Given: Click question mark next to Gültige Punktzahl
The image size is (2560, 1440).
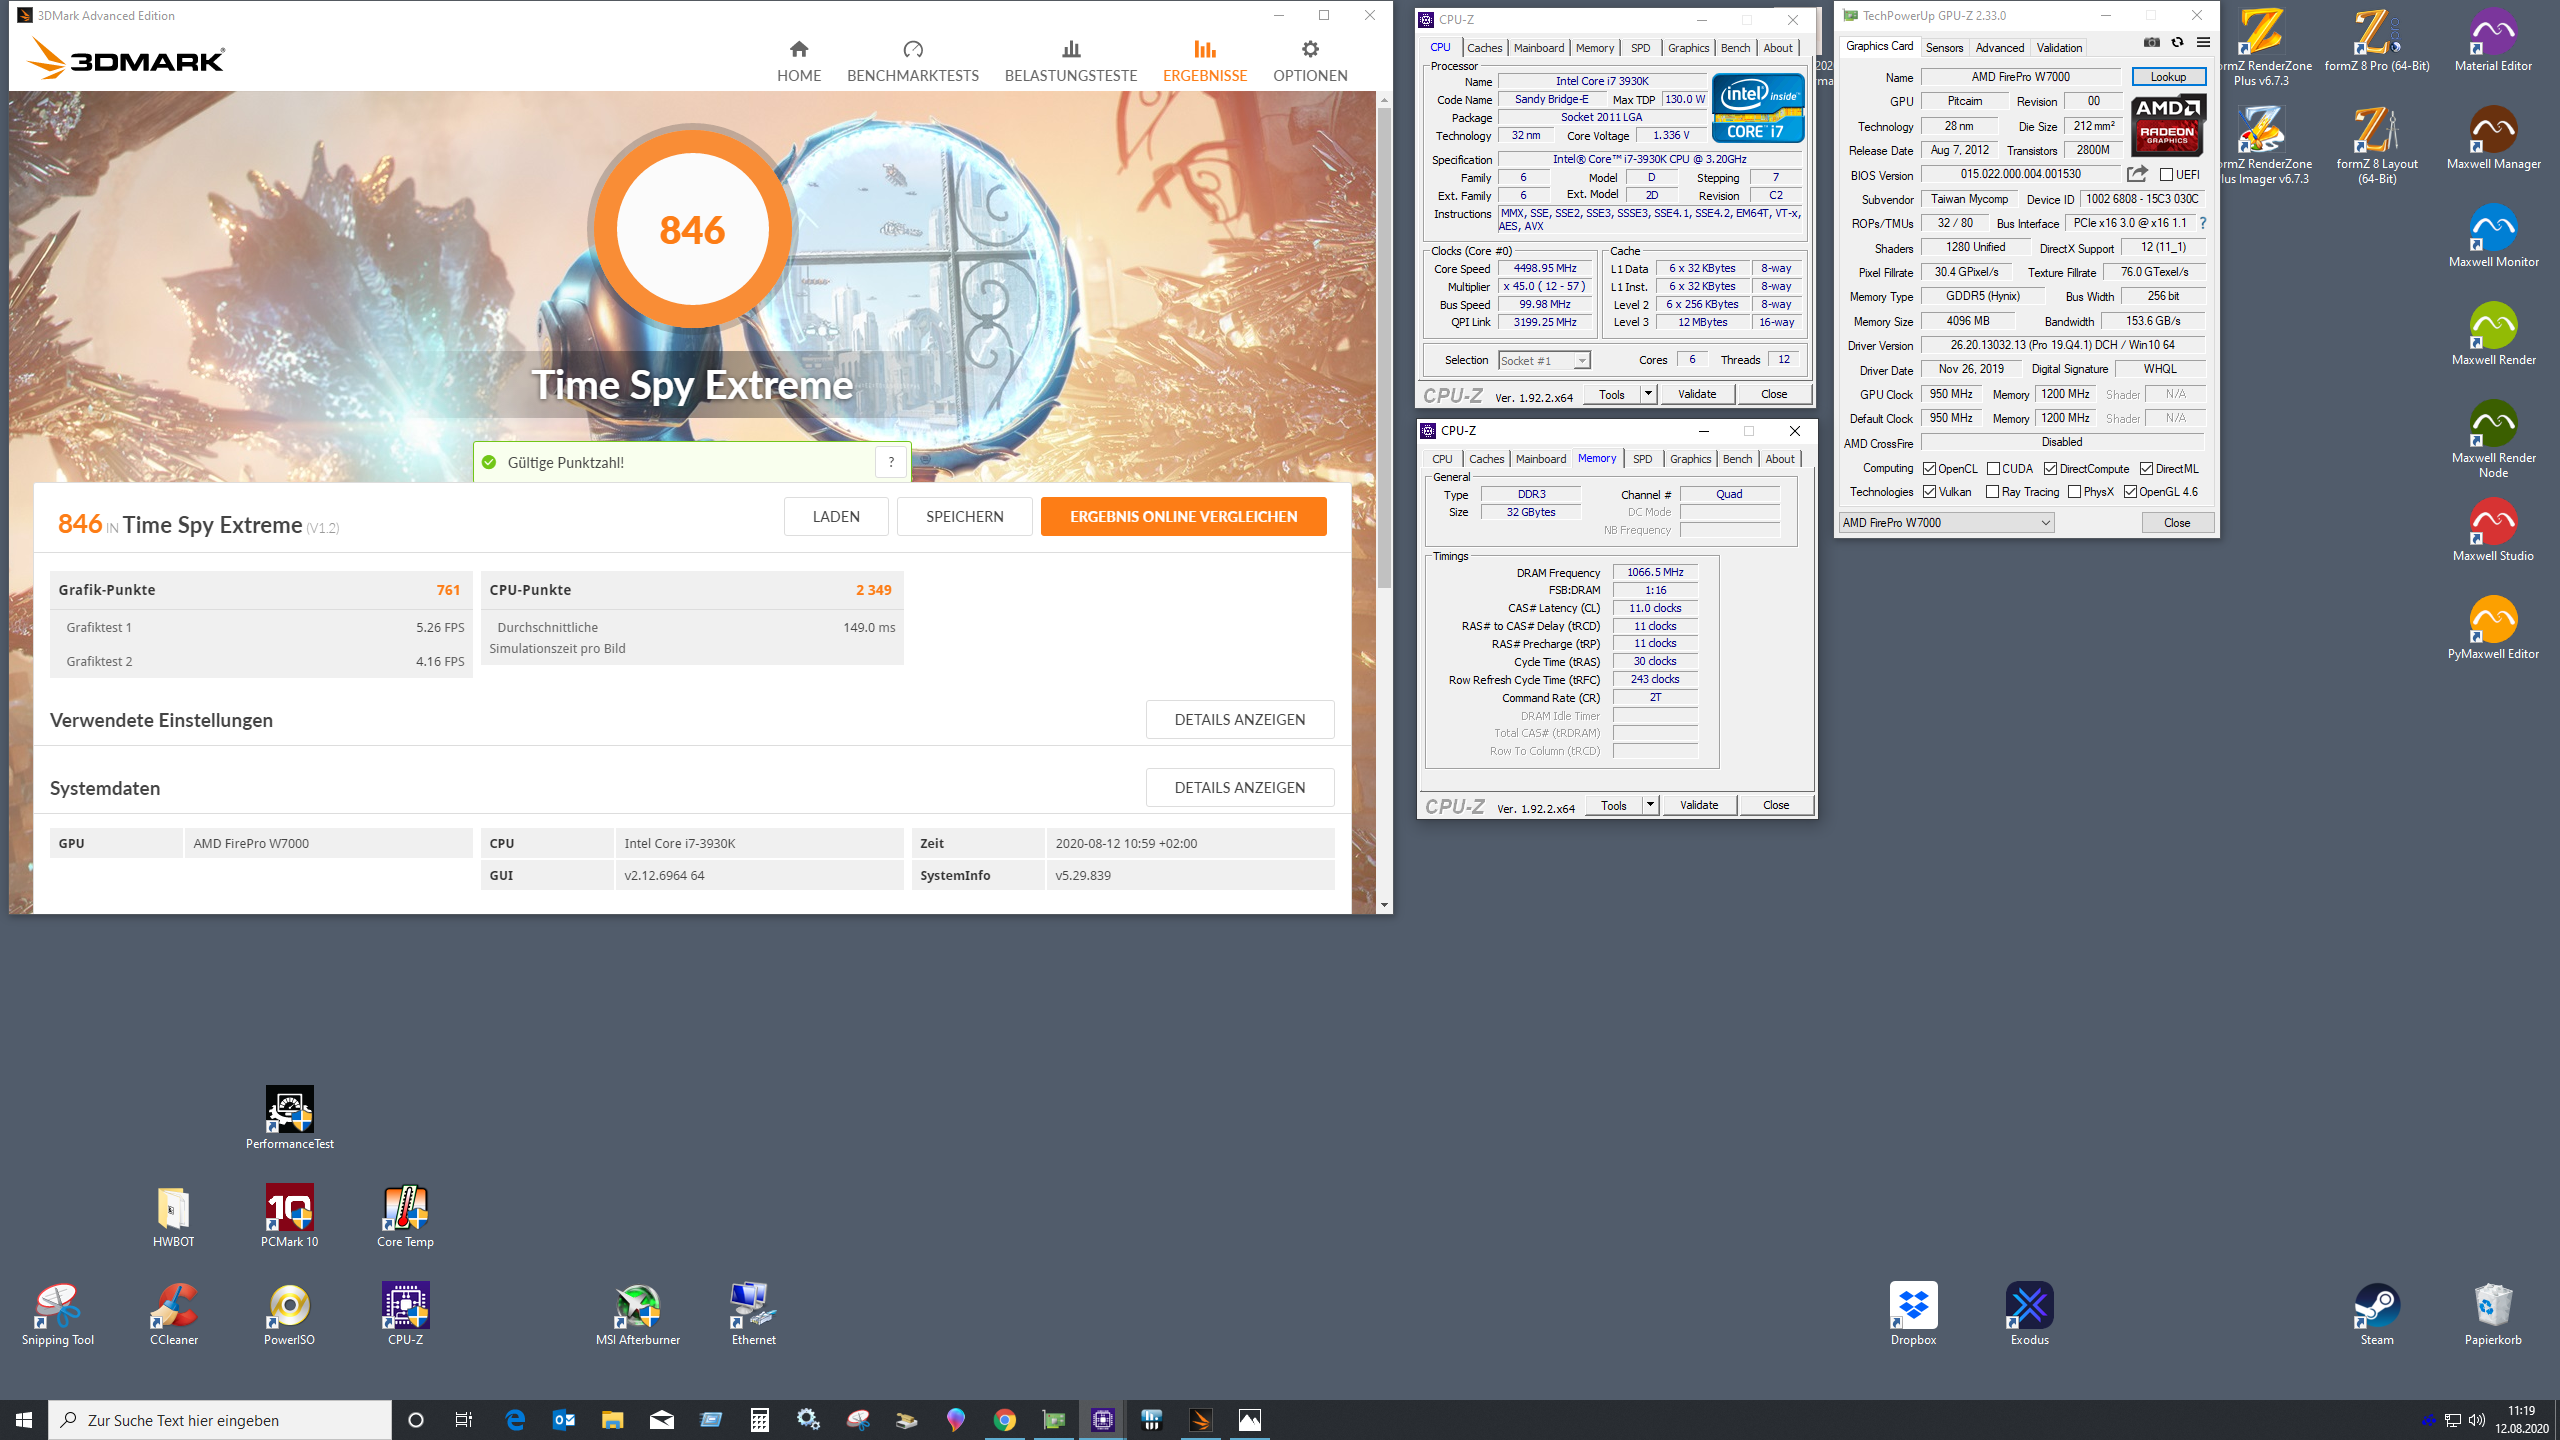Looking at the screenshot, I should coord(890,462).
